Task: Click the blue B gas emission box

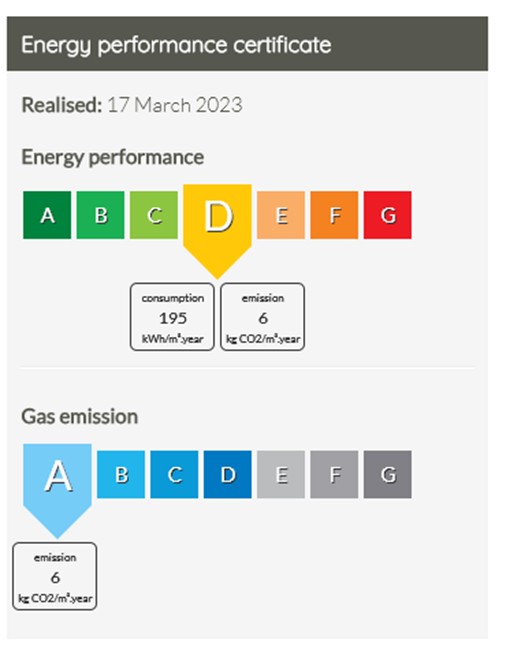Action: pos(121,474)
